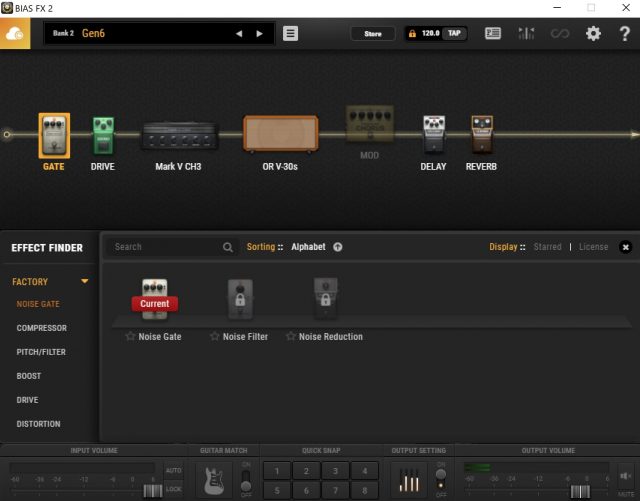Click the TAP tempo button
Screen dimensions: 640x501
(454, 33)
